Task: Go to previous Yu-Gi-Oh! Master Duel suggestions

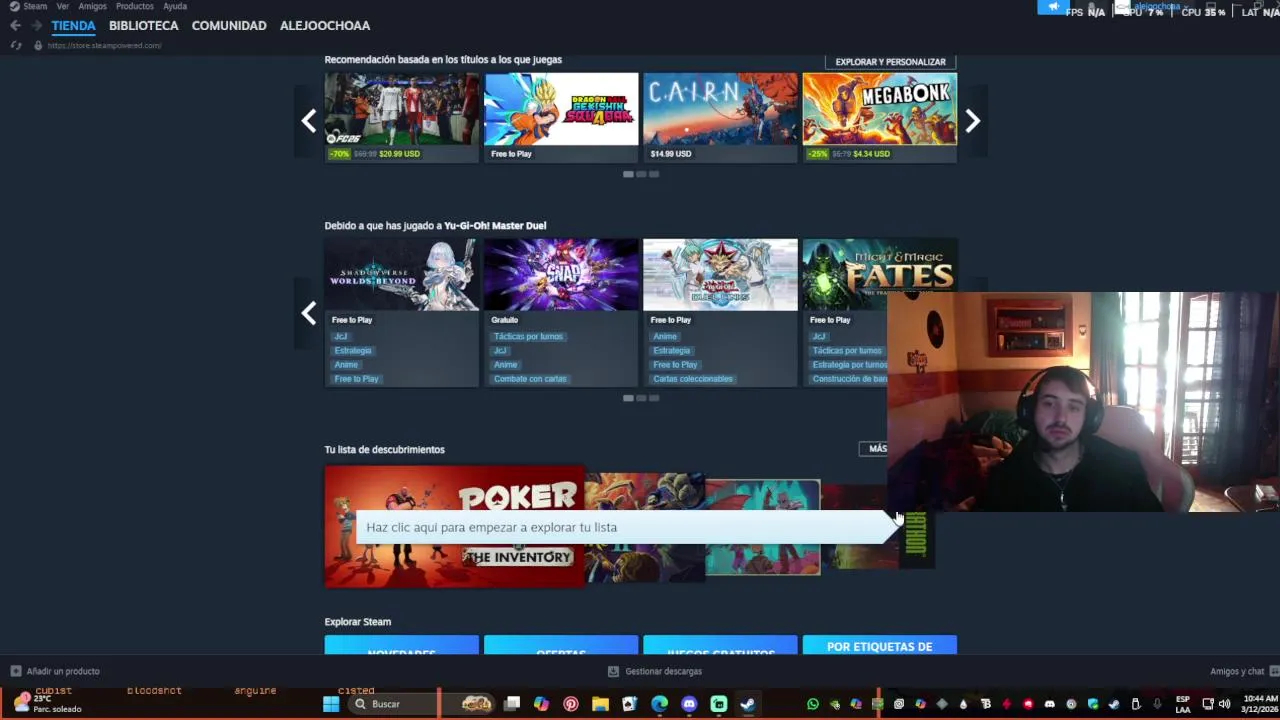Action: click(309, 313)
